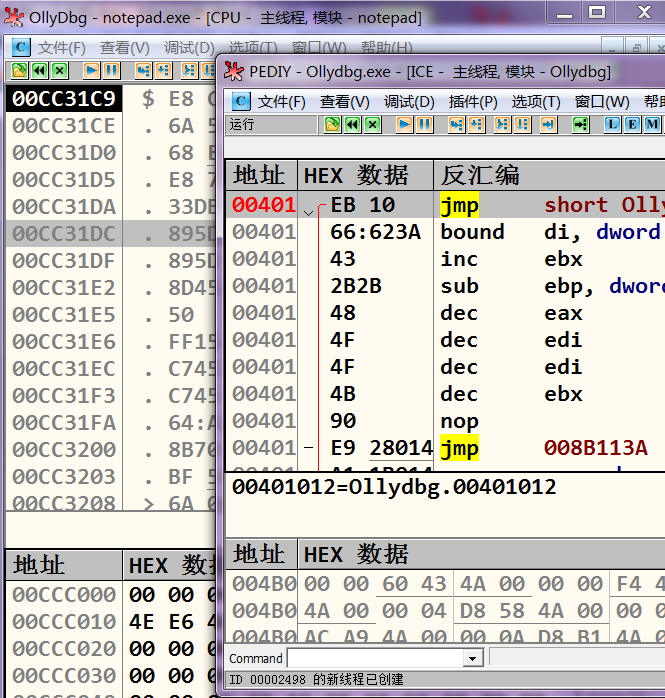Click the Step into icon in PEDIY toolbar

(456, 125)
